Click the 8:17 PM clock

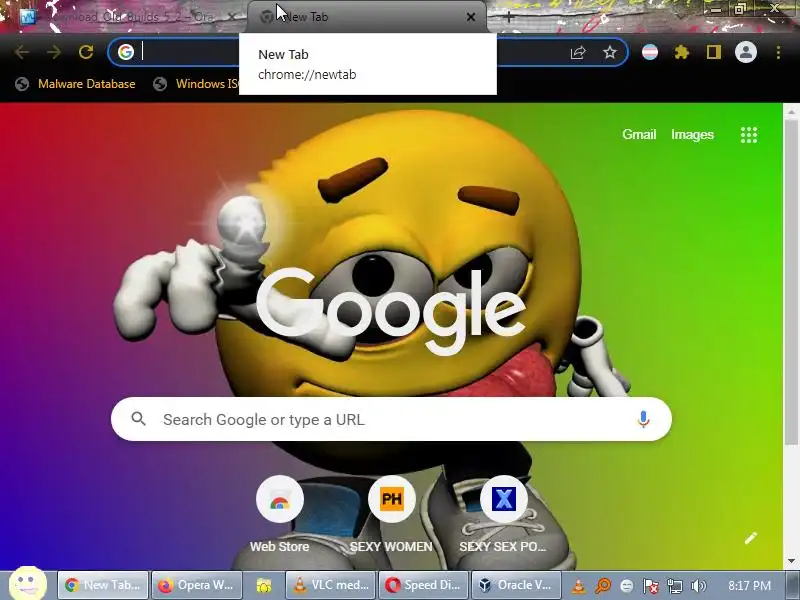(x=749, y=586)
